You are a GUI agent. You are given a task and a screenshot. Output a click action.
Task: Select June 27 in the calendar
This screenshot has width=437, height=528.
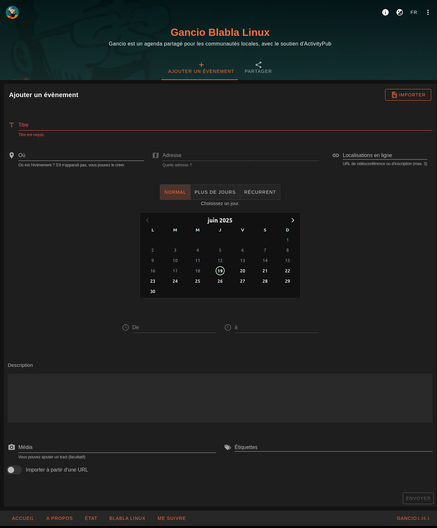(242, 281)
